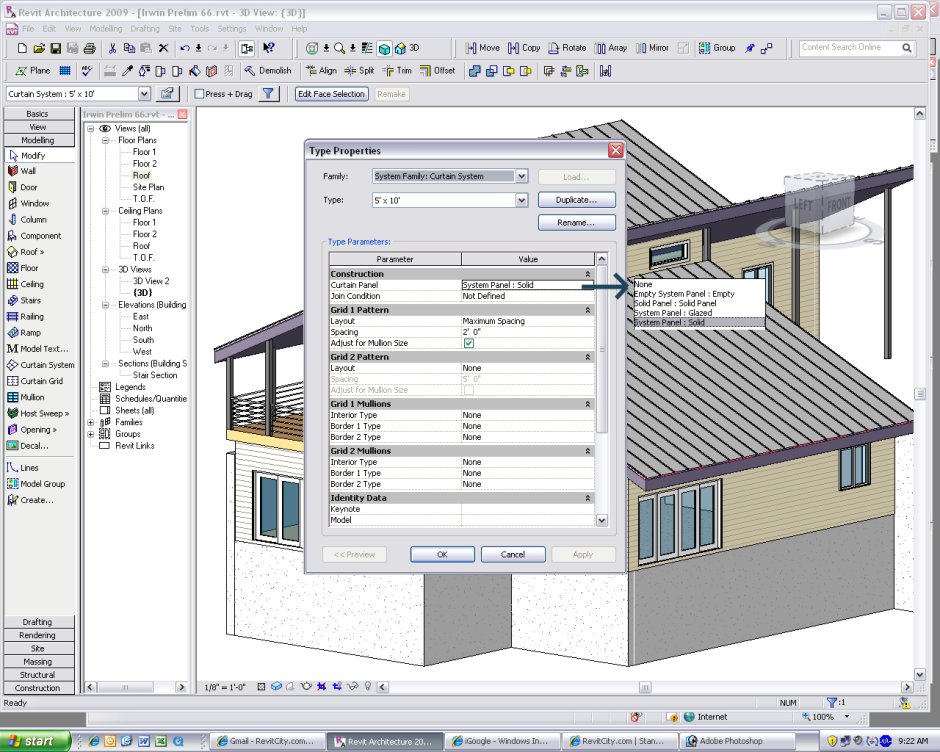Collapse the Grid 1 Pattern group
This screenshot has height=752, width=940.
click(x=588, y=310)
